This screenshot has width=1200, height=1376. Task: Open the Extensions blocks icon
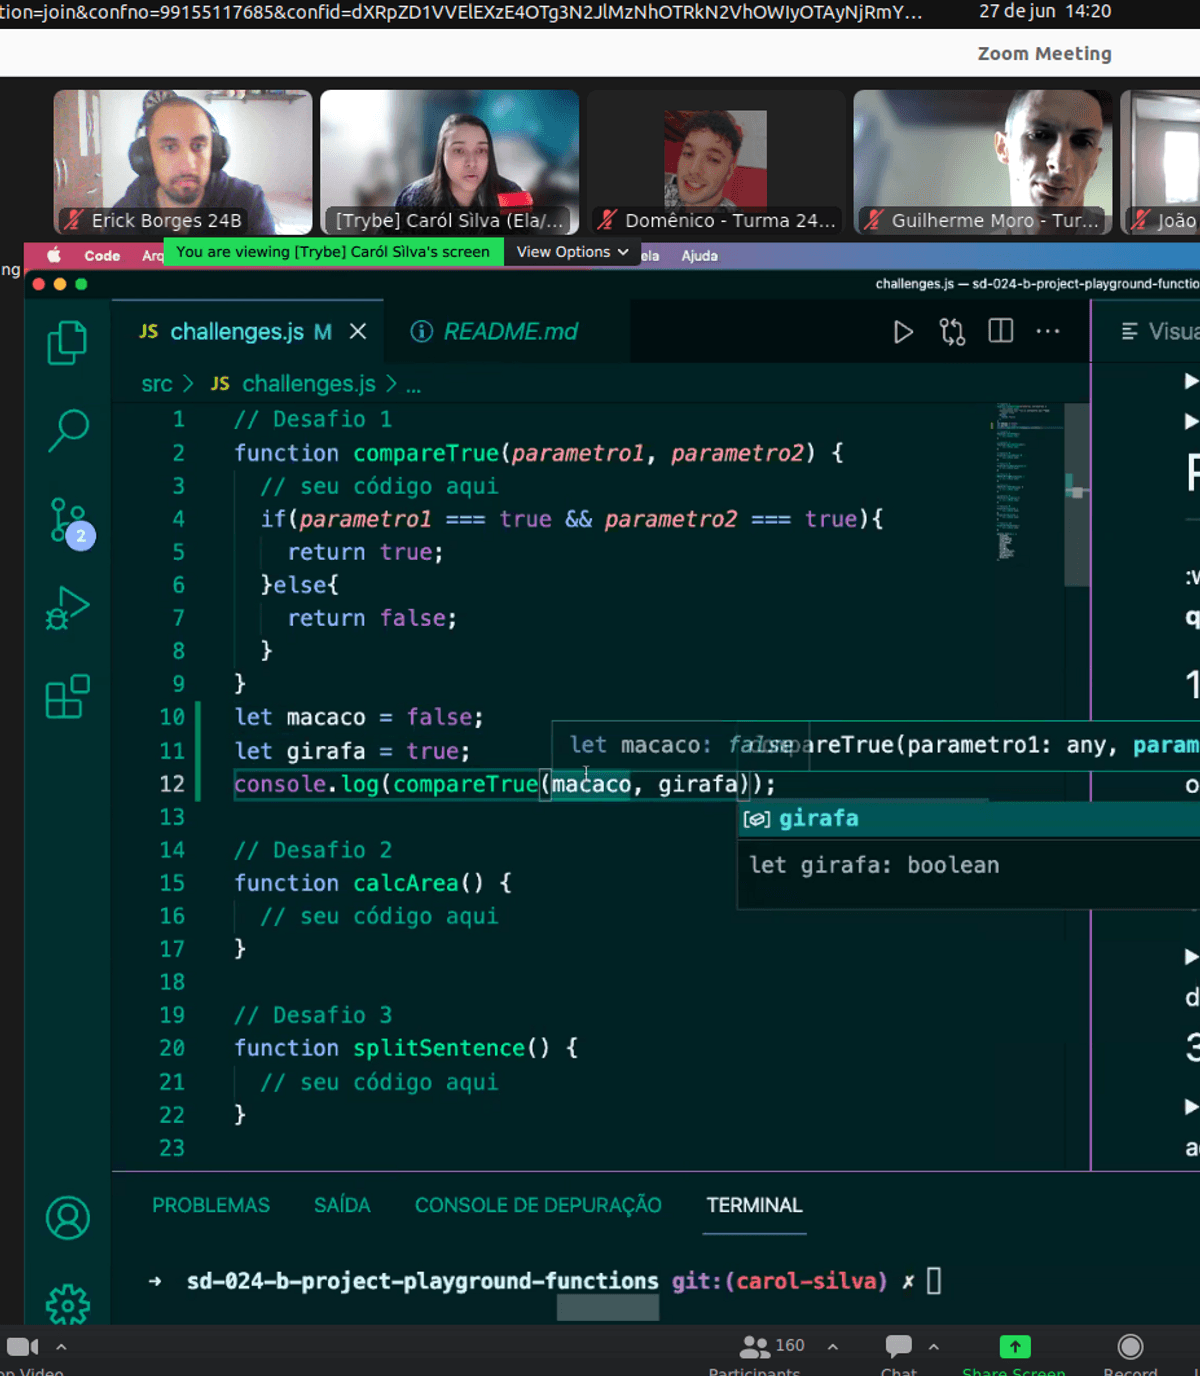pyautogui.click(x=67, y=696)
